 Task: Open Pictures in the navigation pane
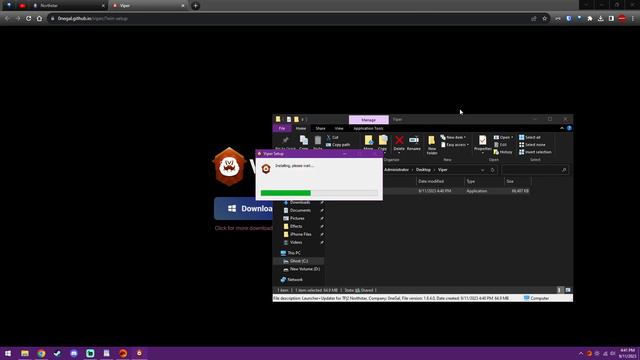(x=297, y=218)
